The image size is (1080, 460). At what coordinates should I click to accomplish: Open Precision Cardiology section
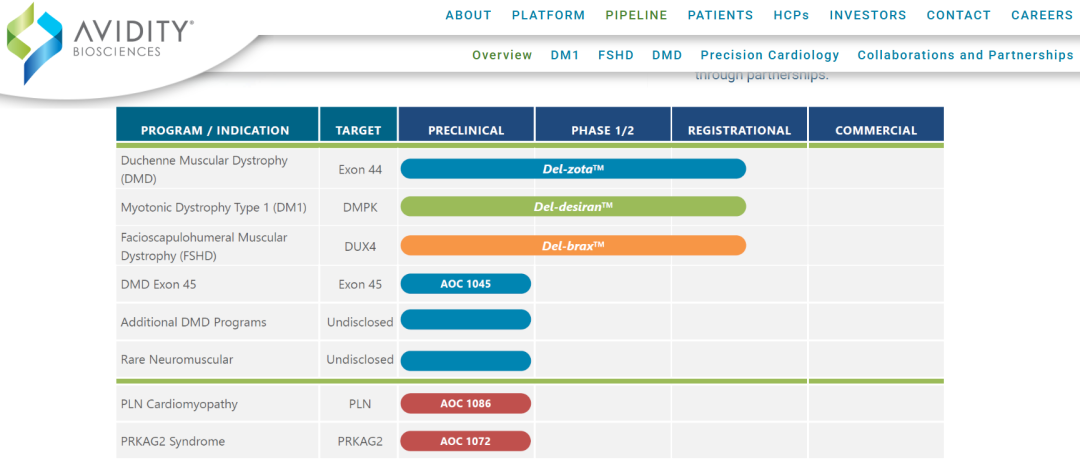[x=770, y=55]
